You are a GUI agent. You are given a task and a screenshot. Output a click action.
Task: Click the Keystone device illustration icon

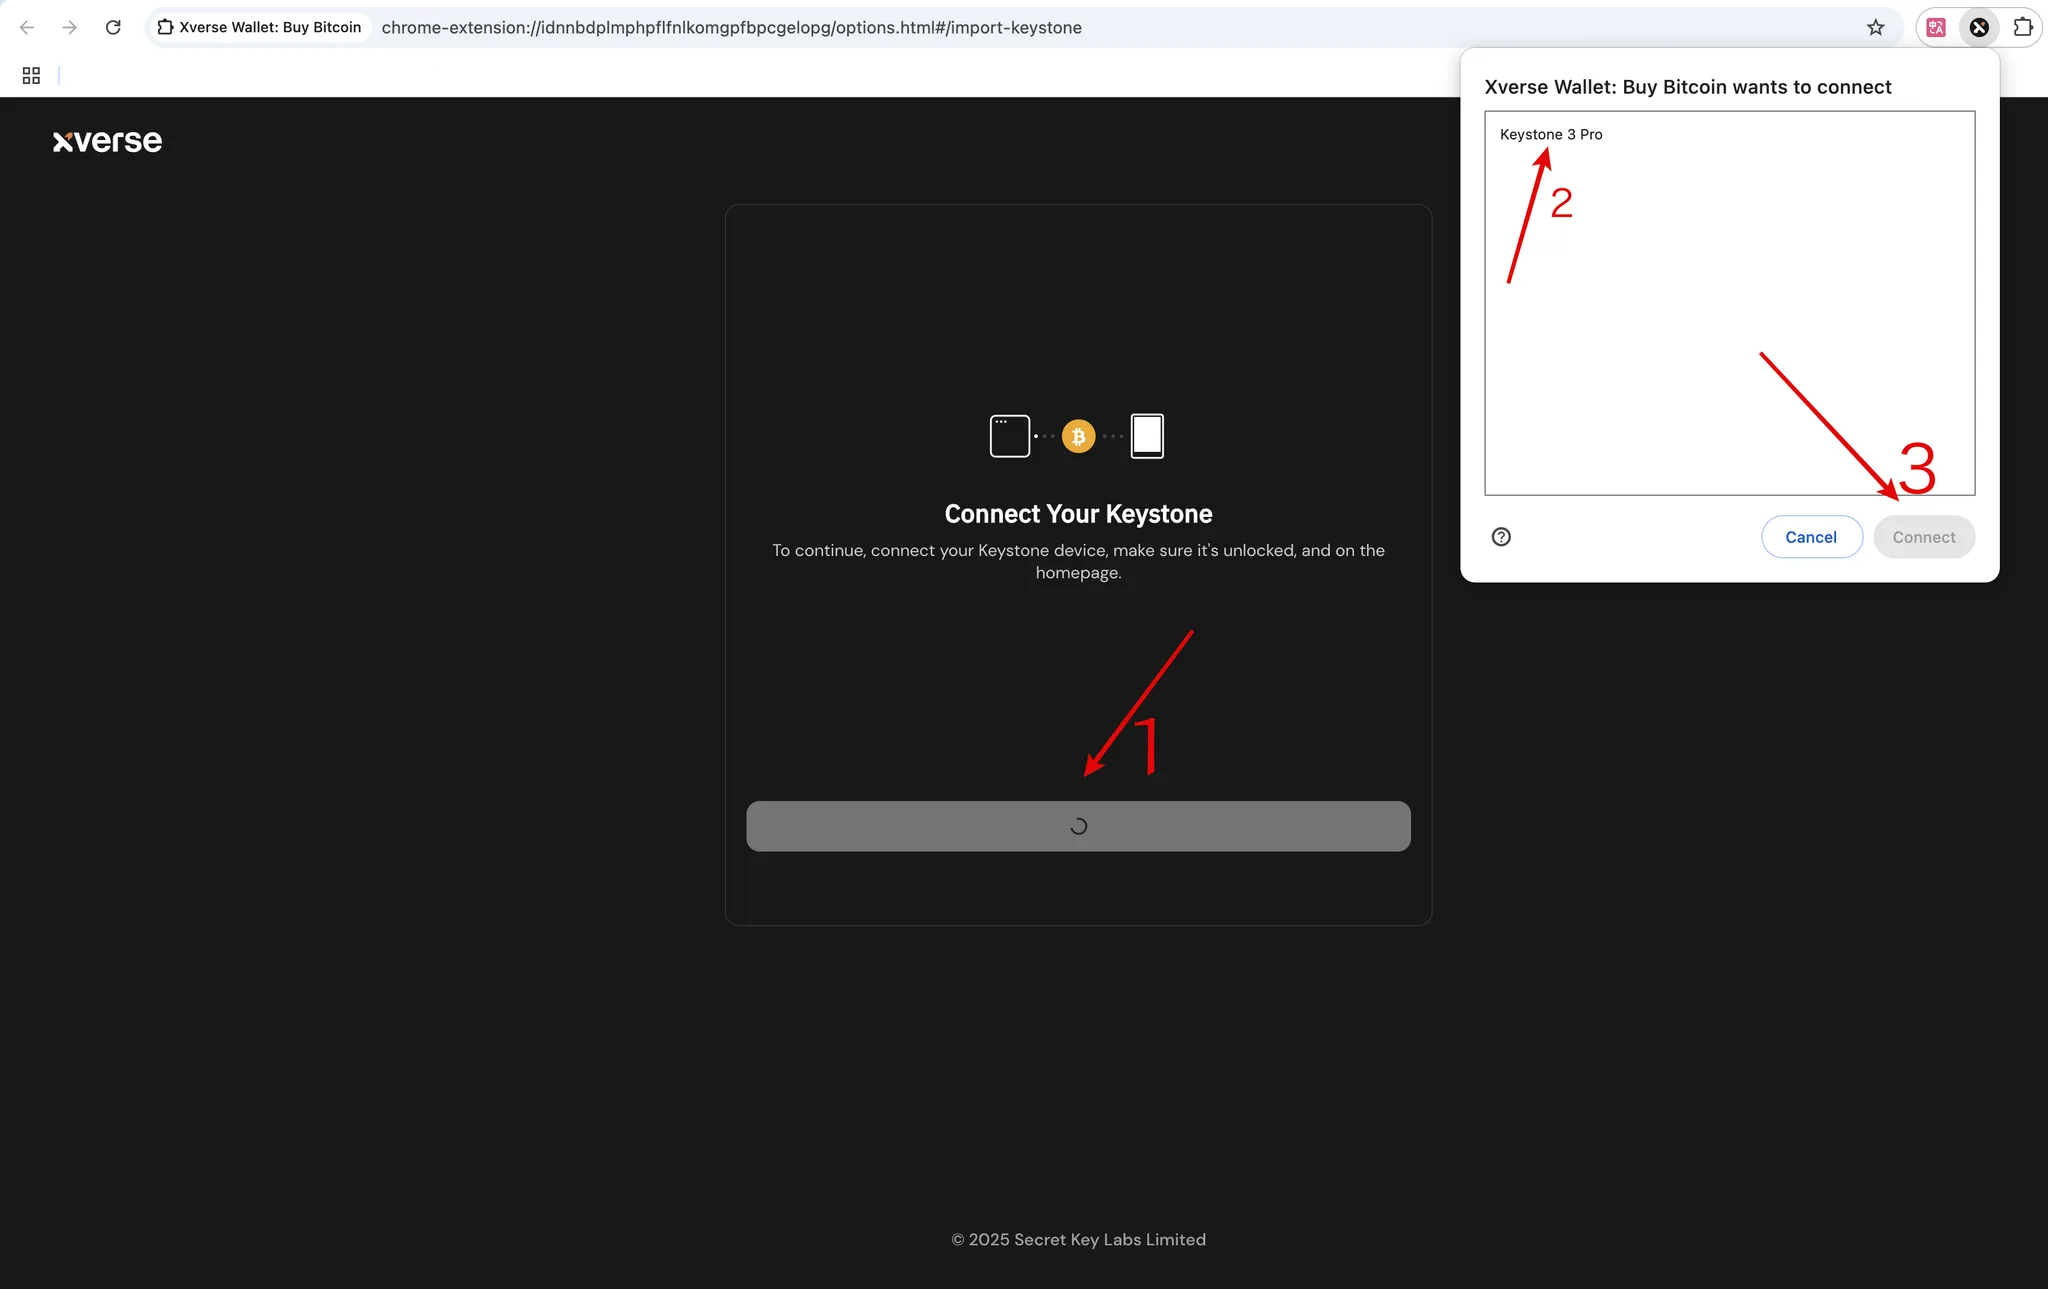(1147, 436)
